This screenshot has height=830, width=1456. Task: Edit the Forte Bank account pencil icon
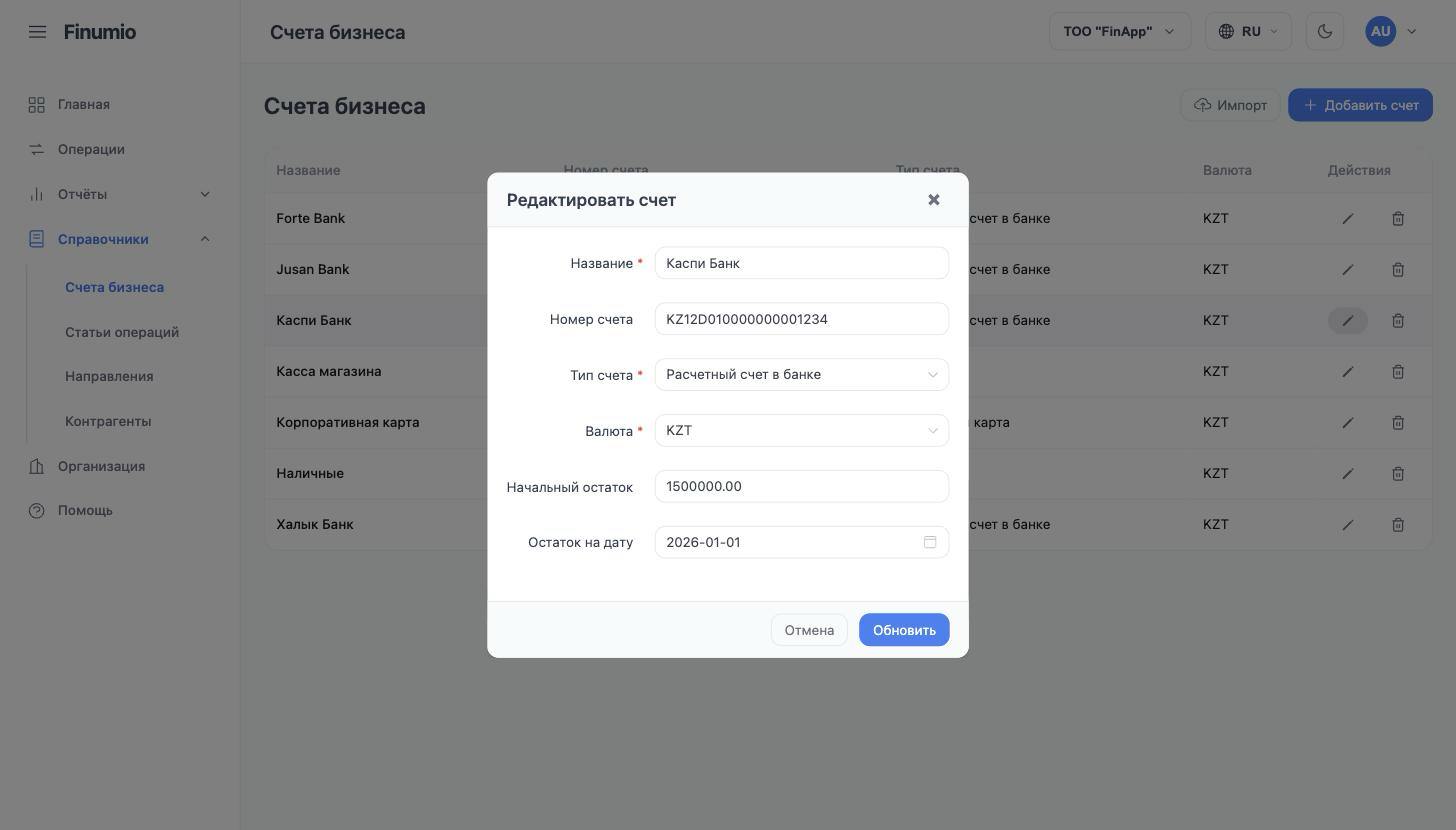(1348, 219)
